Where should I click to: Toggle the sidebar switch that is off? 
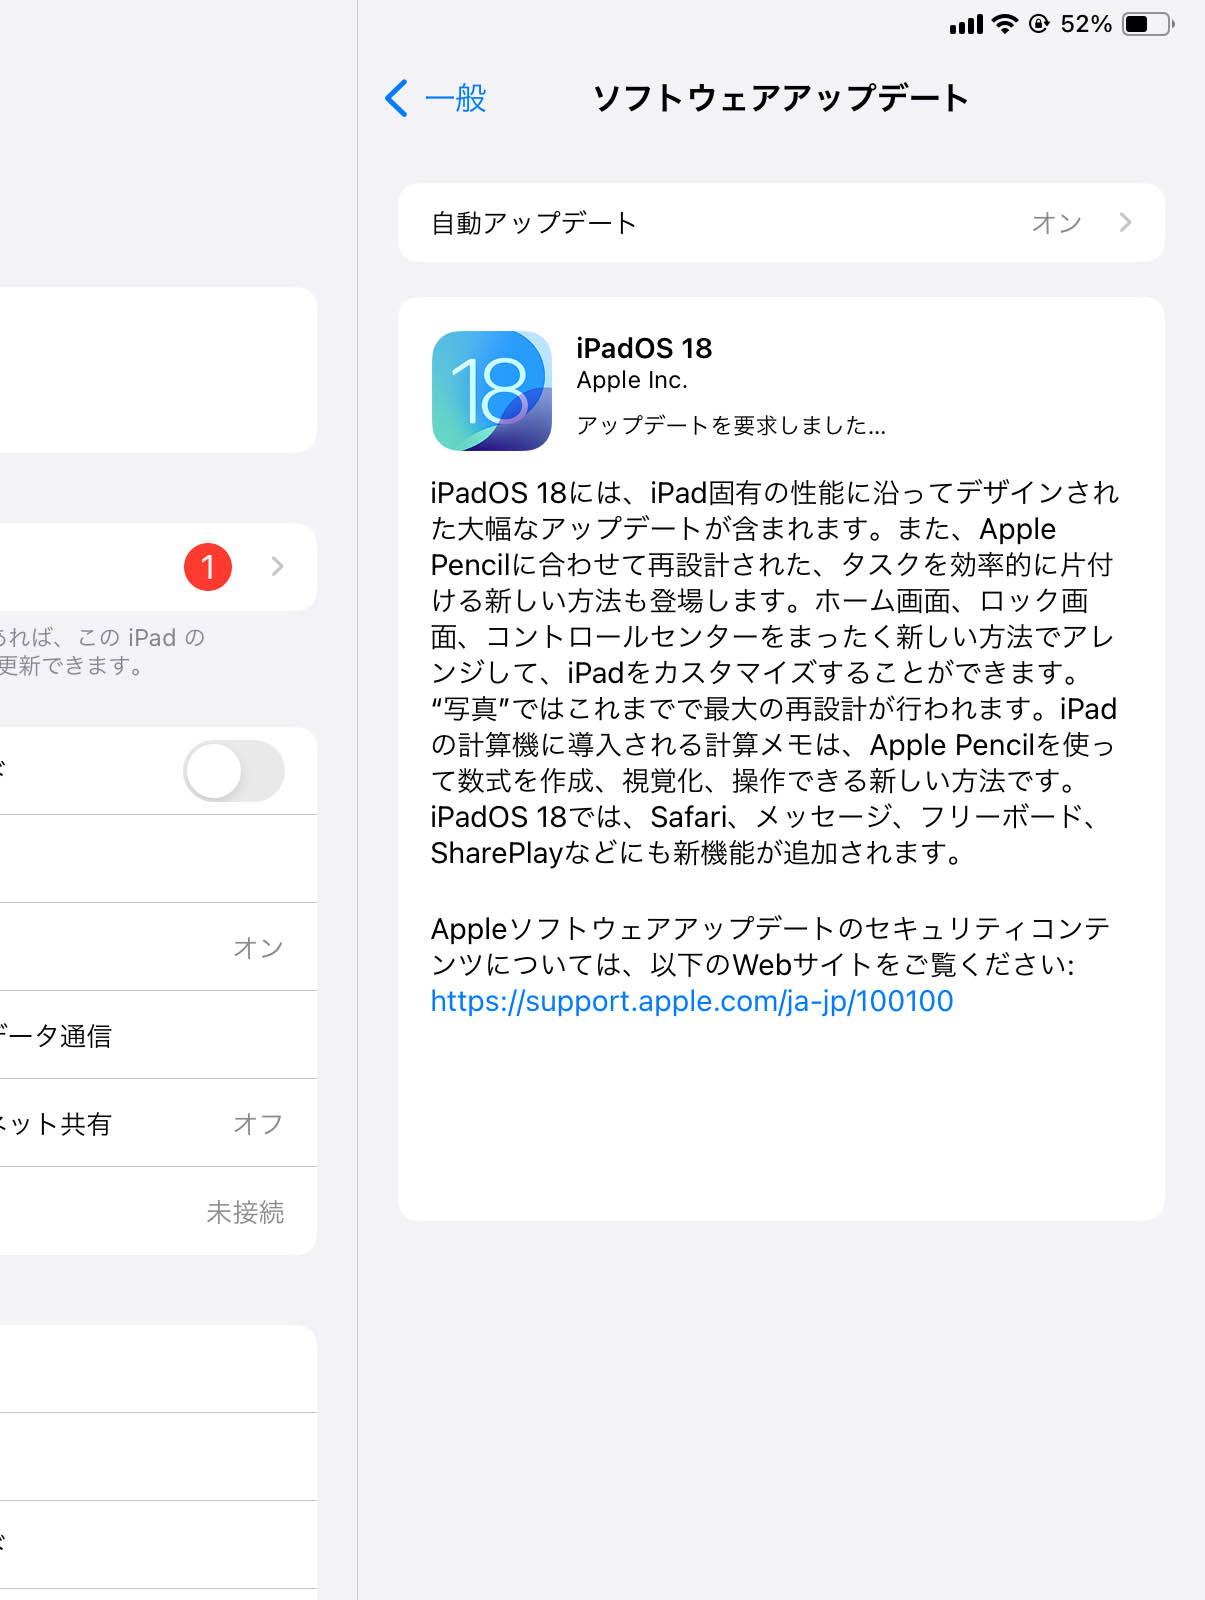point(234,771)
